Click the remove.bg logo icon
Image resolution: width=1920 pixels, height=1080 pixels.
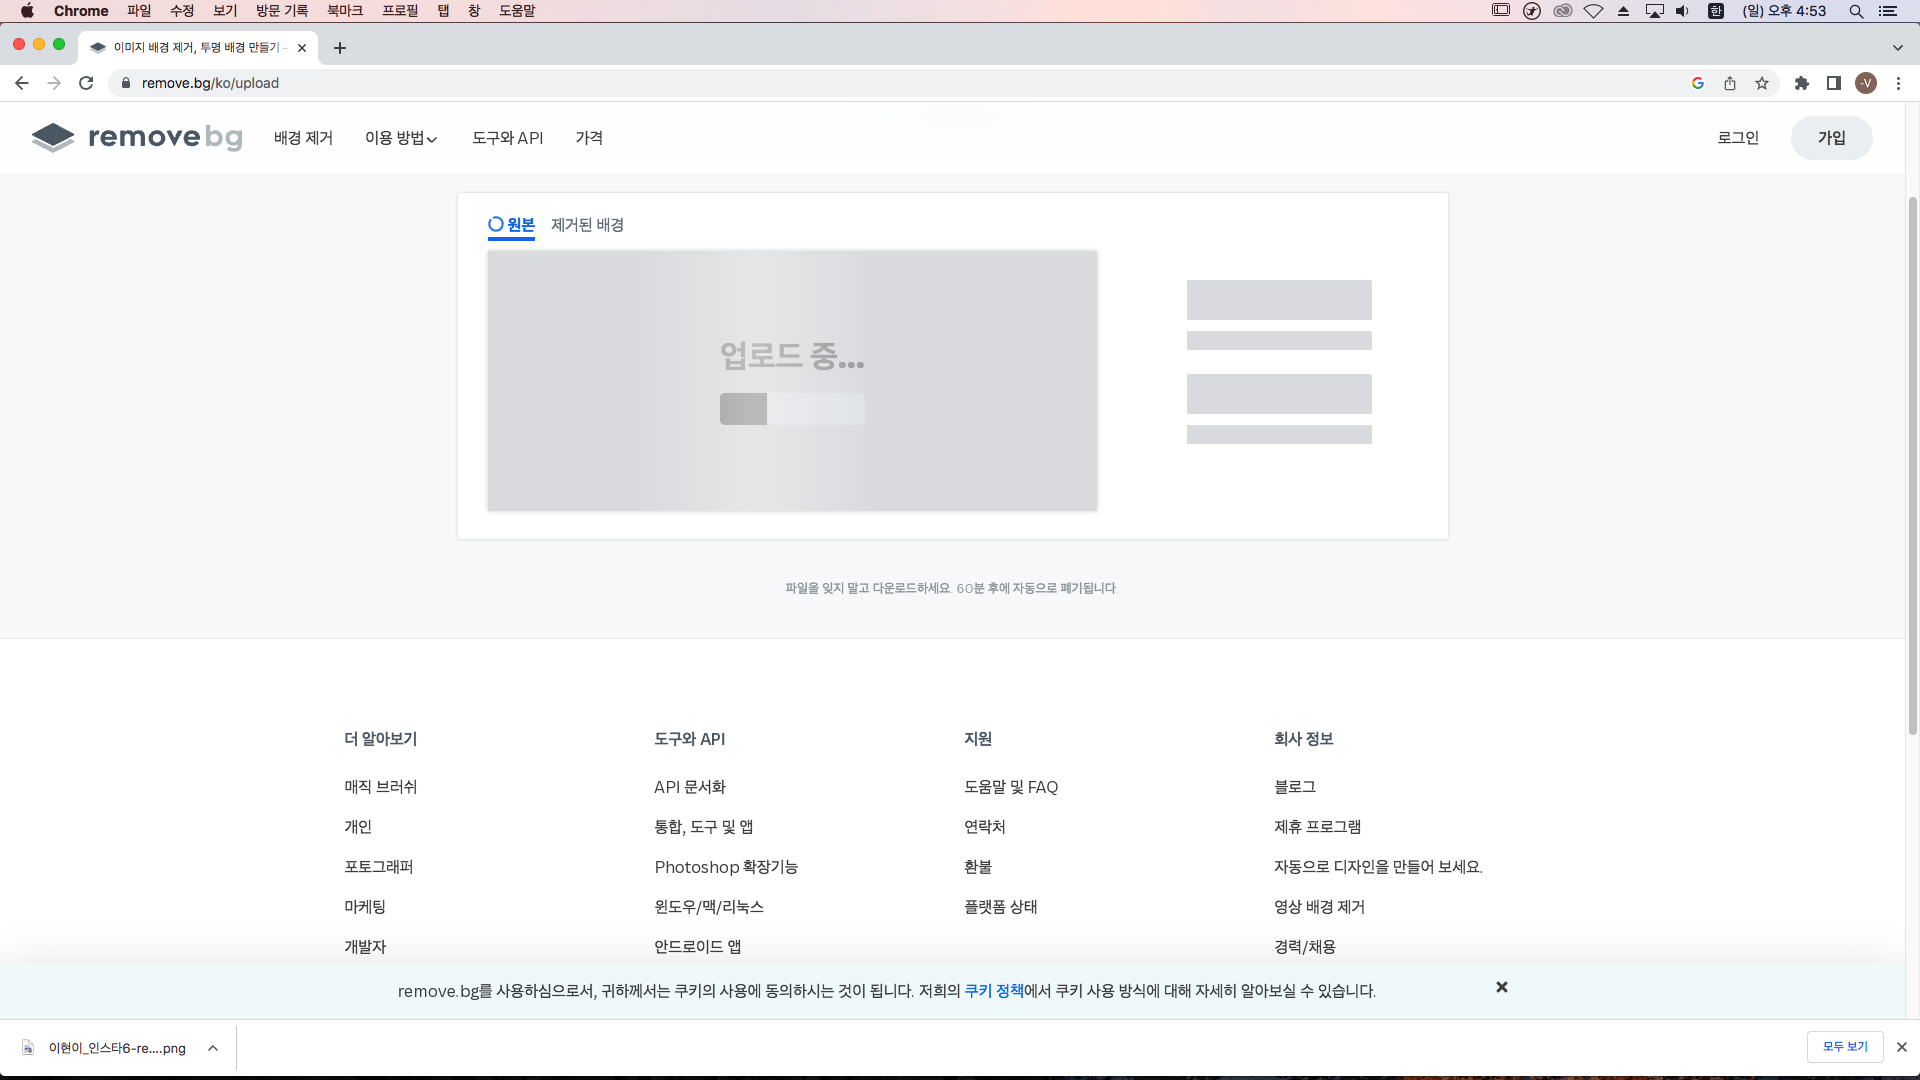(x=53, y=137)
